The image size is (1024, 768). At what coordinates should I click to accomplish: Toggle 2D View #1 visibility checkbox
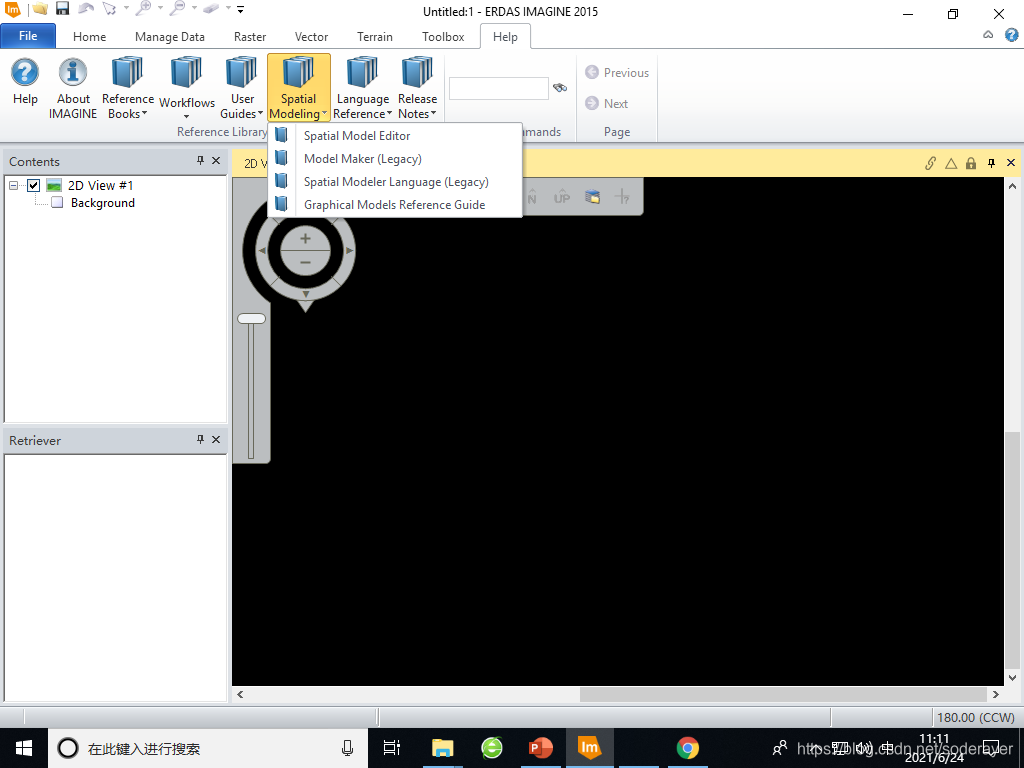pyautogui.click(x=33, y=185)
